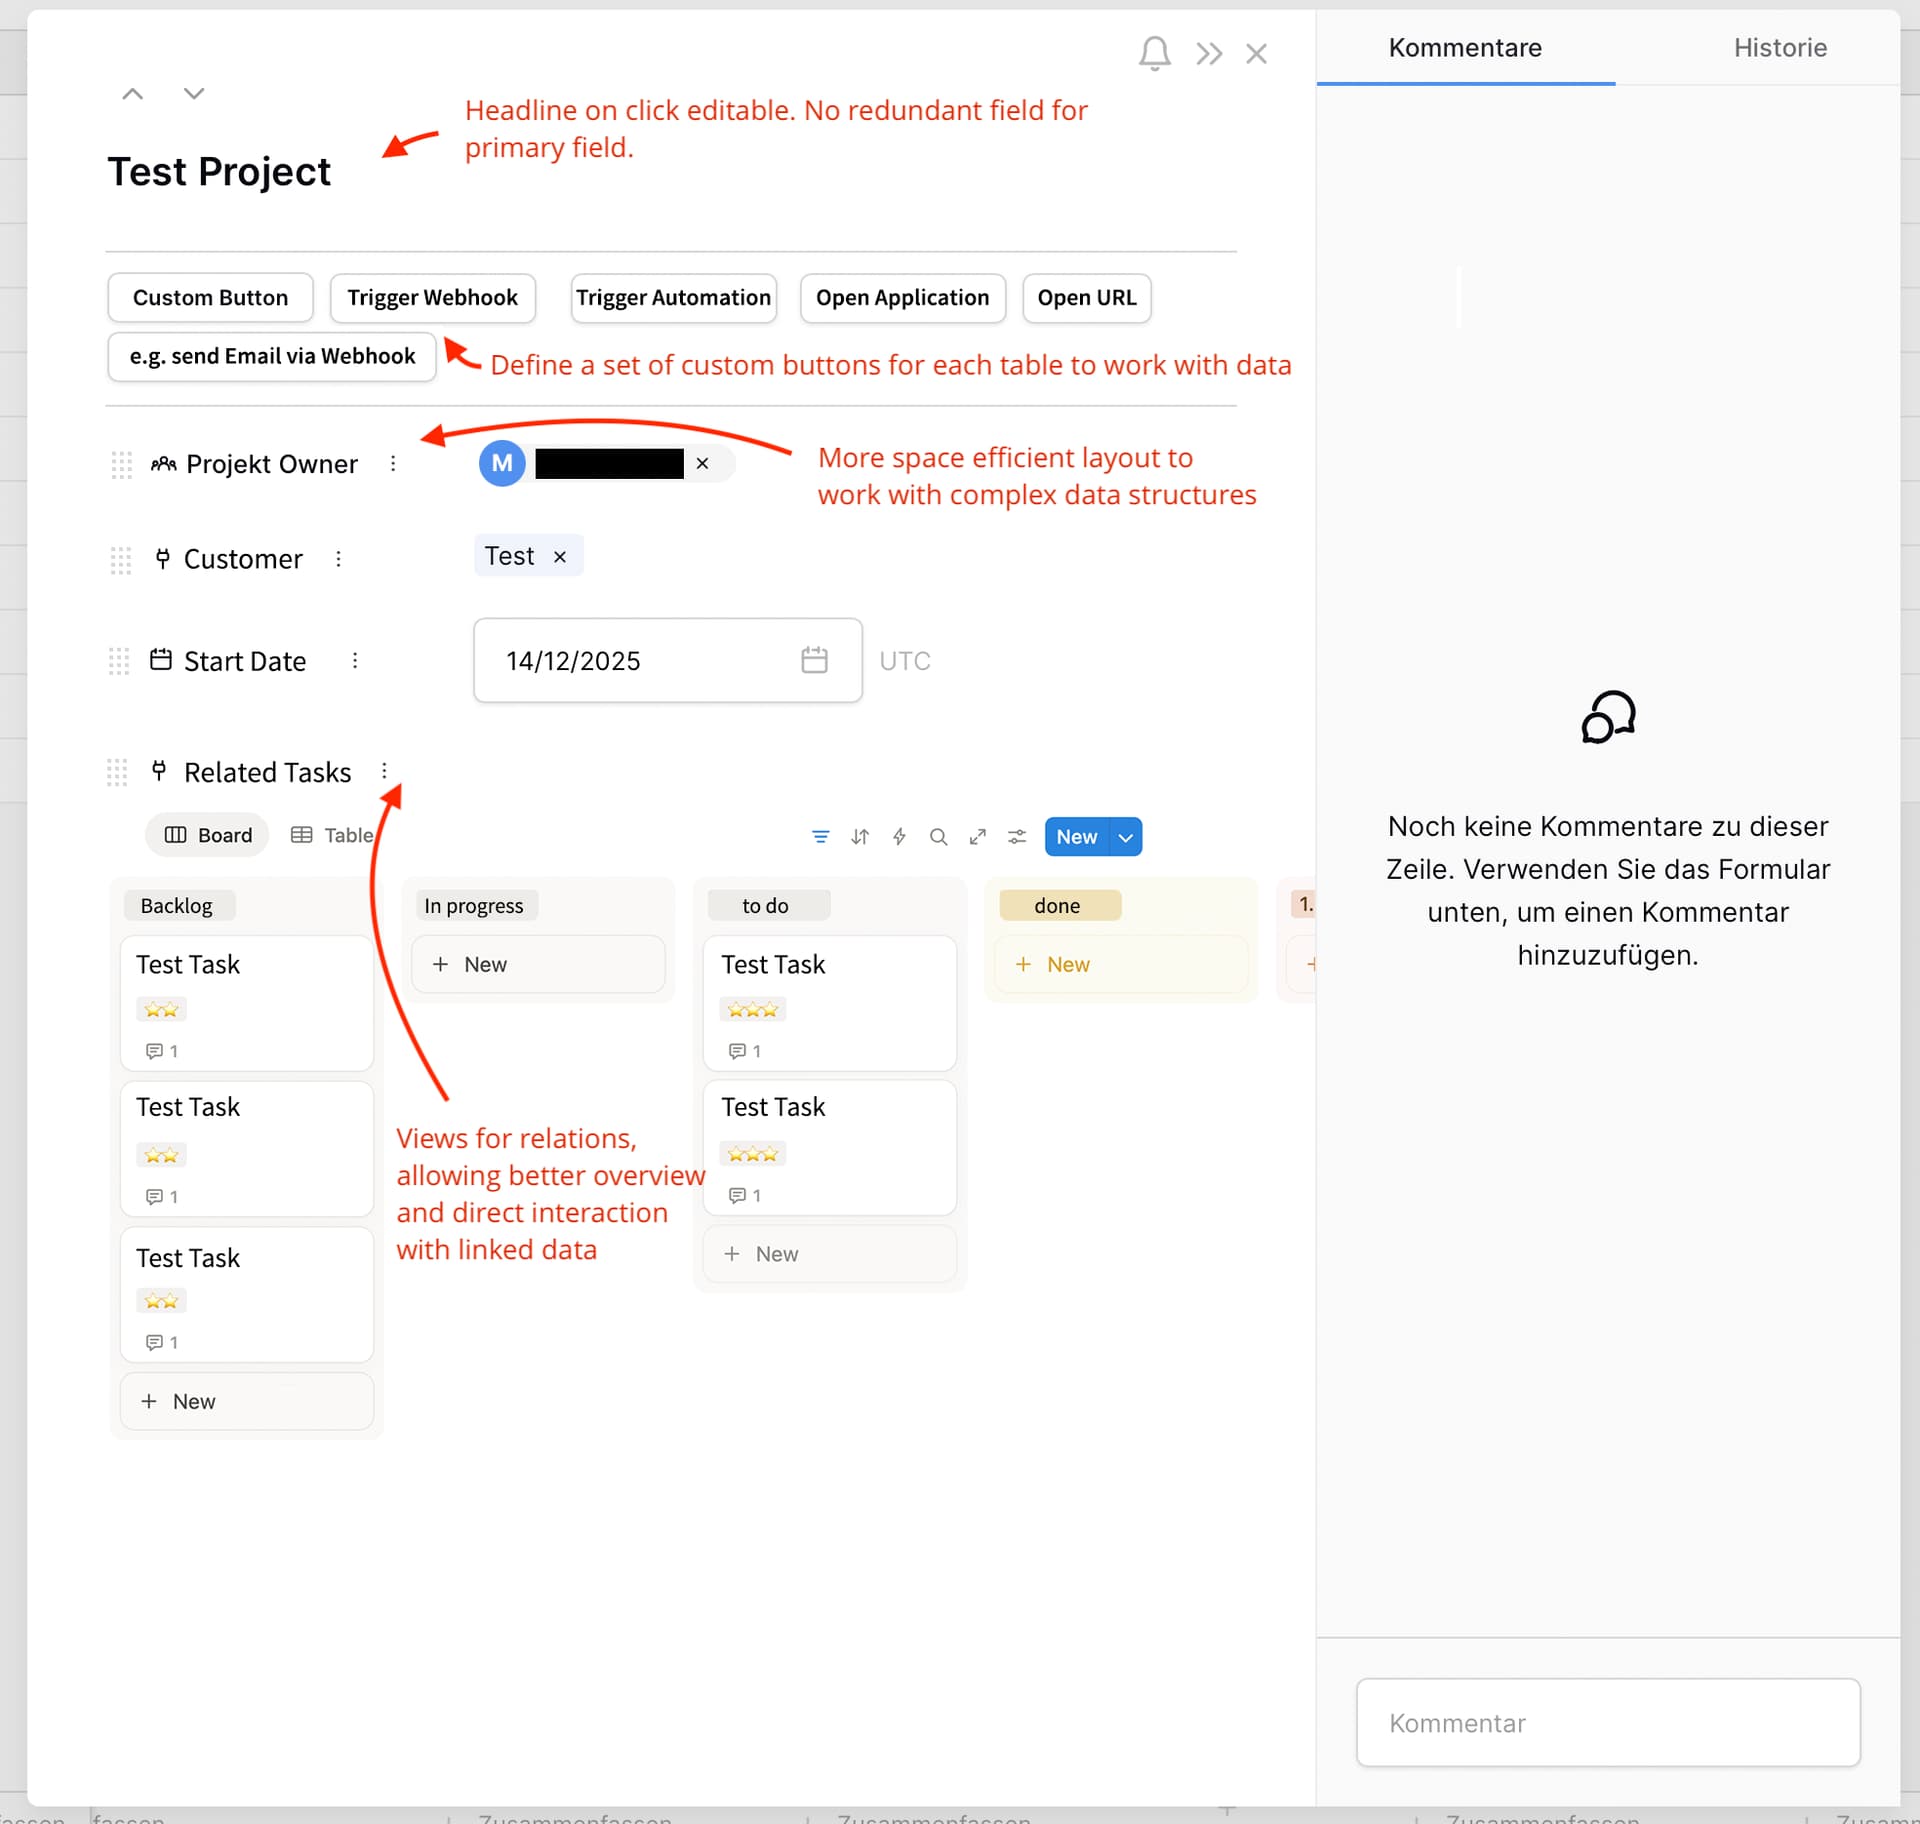Click the lightning bolt icon in Related Tasks
The height and width of the screenshot is (1824, 1920).
[x=899, y=837]
